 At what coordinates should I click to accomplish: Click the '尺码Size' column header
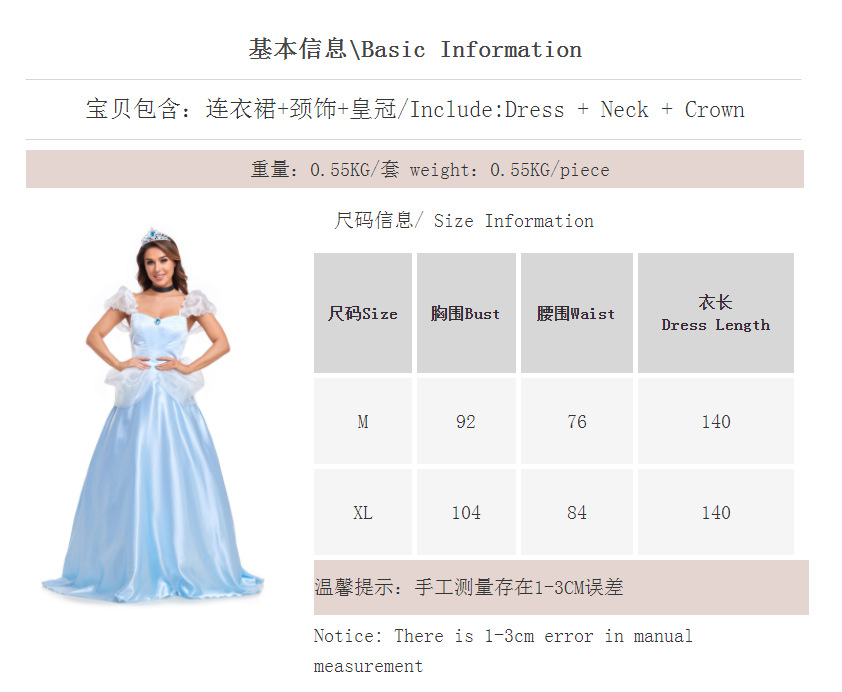363,313
